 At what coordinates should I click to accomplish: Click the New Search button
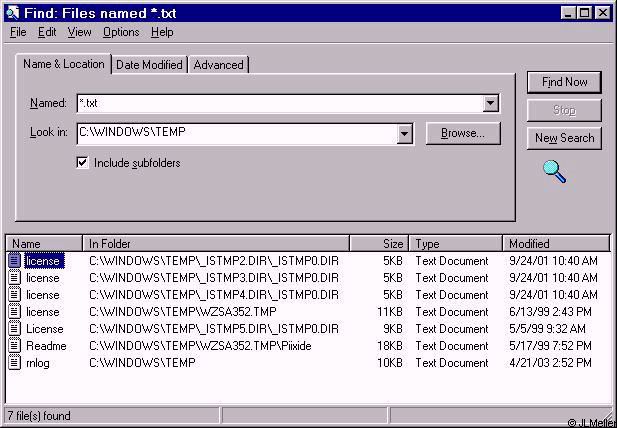[564, 138]
